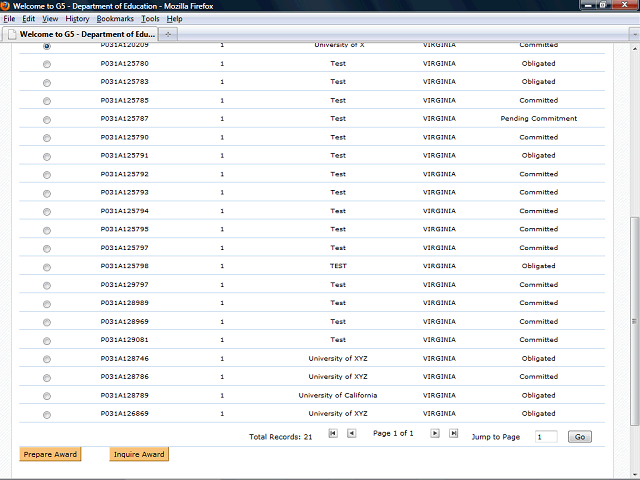The height and width of the screenshot is (480, 640).
Task: Select radio button for award P031A128746
Action: (47, 359)
